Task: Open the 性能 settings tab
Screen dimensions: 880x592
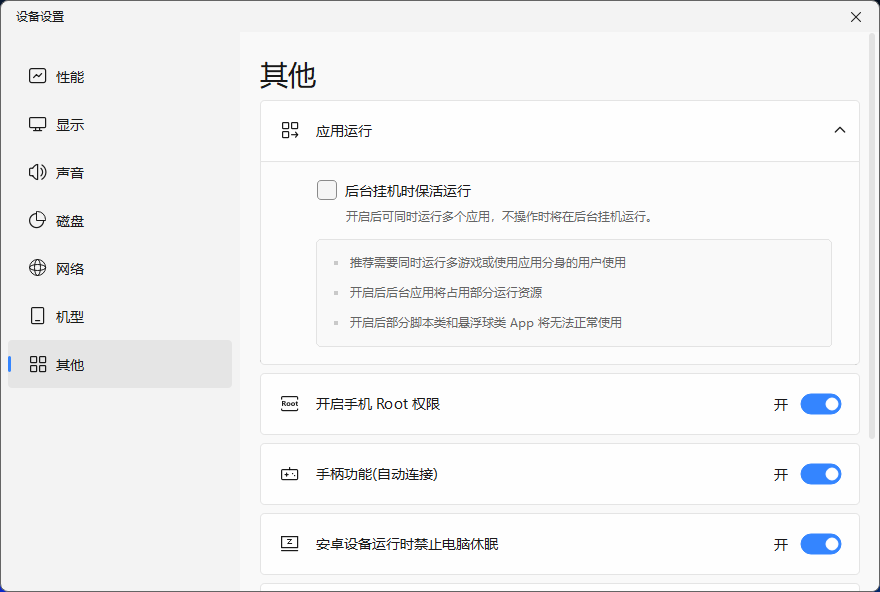Action: pyautogui.click(x=70, y=77)
